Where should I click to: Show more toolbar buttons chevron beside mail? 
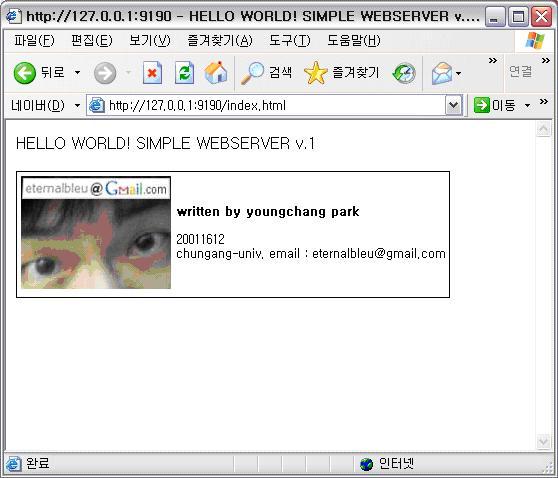pyautogui.click(x=493, y=61)
